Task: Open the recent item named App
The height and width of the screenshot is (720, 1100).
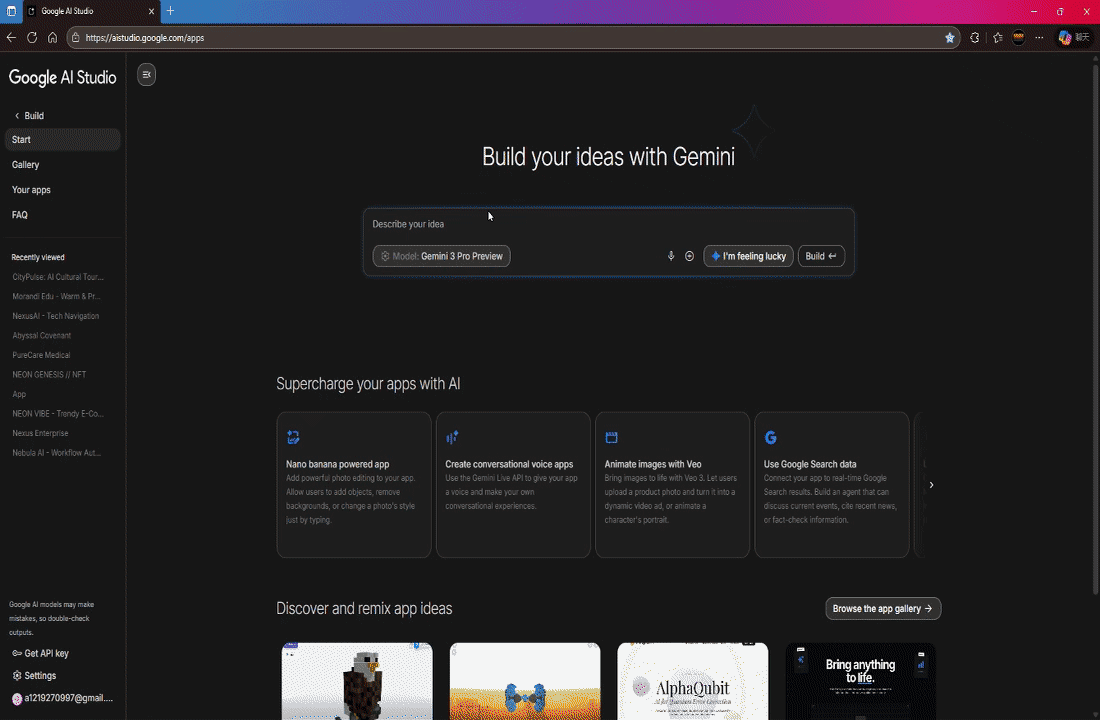Action: pos(19,394)
